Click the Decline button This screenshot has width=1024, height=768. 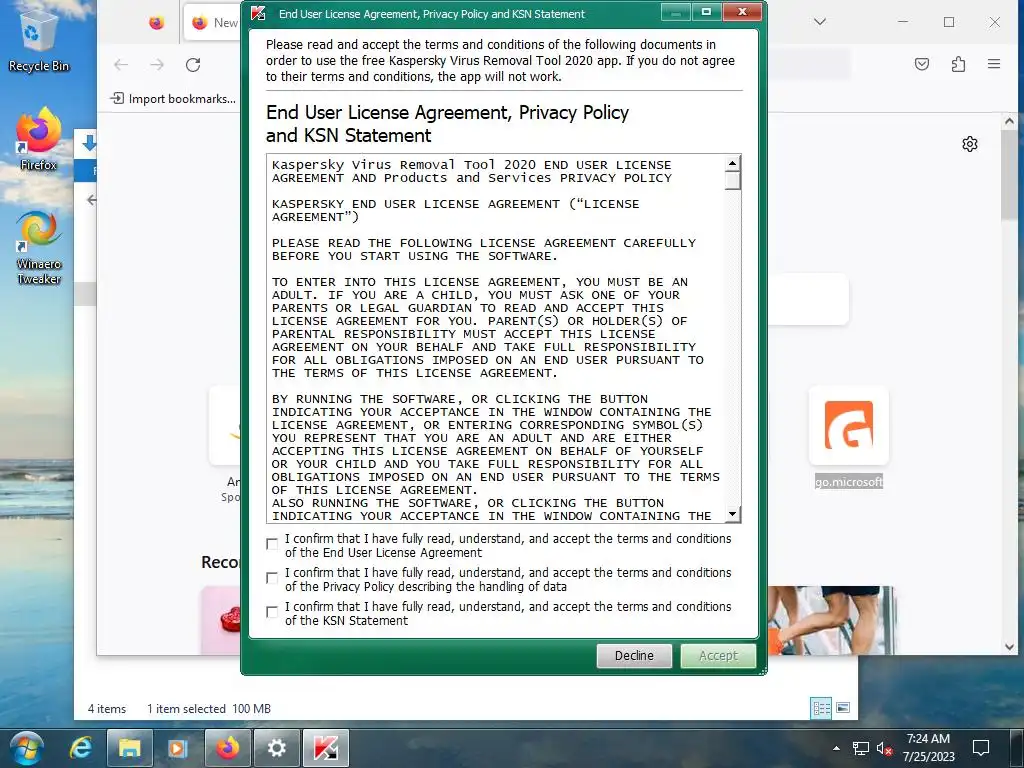click(633, 656)
